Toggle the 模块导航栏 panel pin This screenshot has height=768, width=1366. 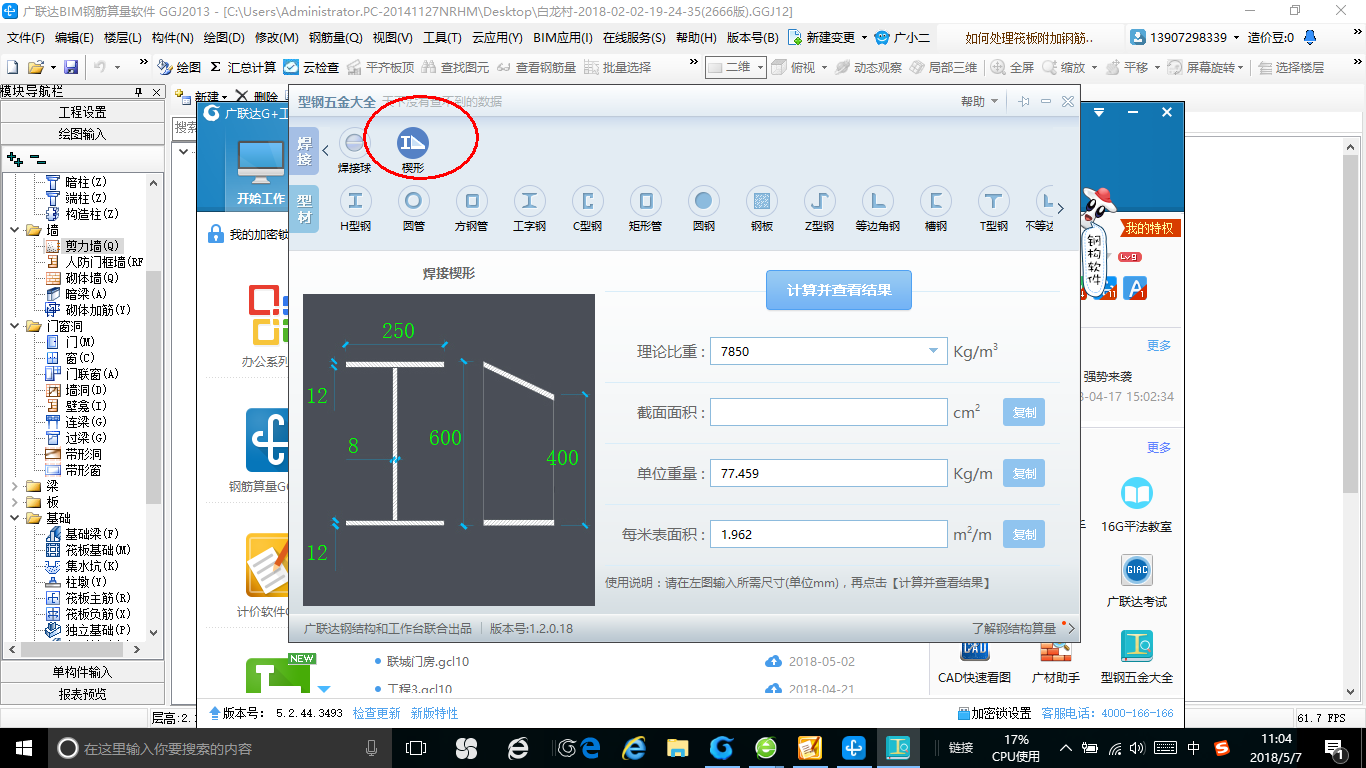click(x=138, y=92)
